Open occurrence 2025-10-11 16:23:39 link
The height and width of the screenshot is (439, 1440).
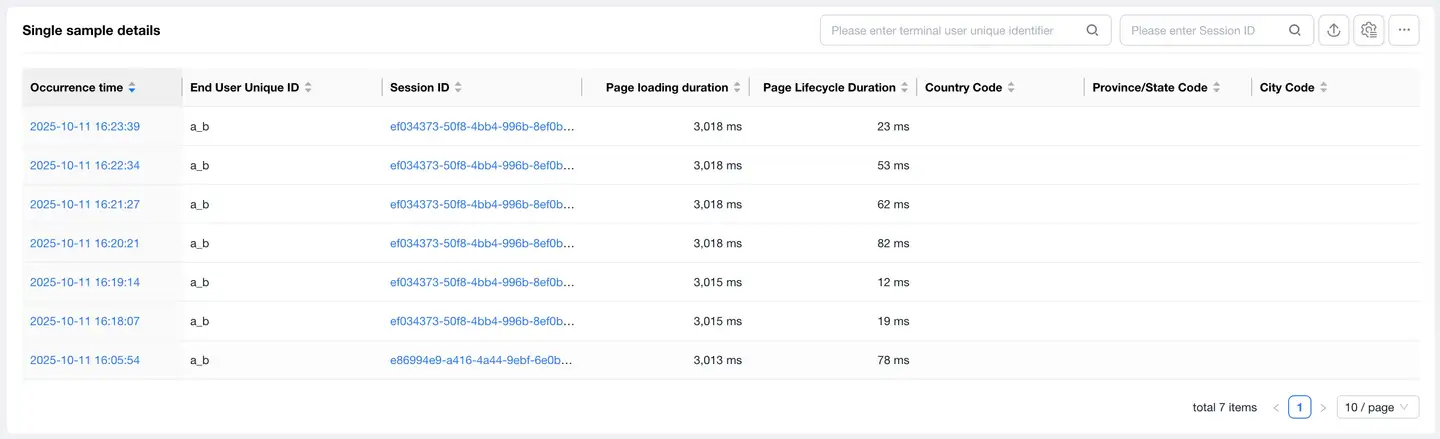coord(85,127)
